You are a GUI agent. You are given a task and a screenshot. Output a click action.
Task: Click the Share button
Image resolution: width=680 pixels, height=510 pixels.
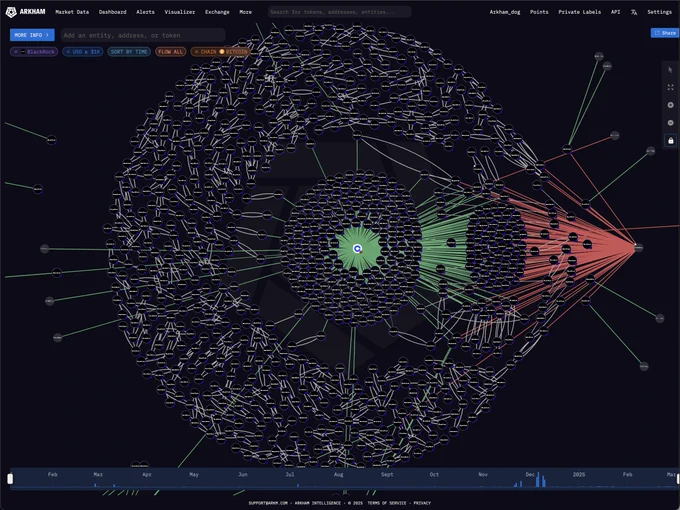665,33
